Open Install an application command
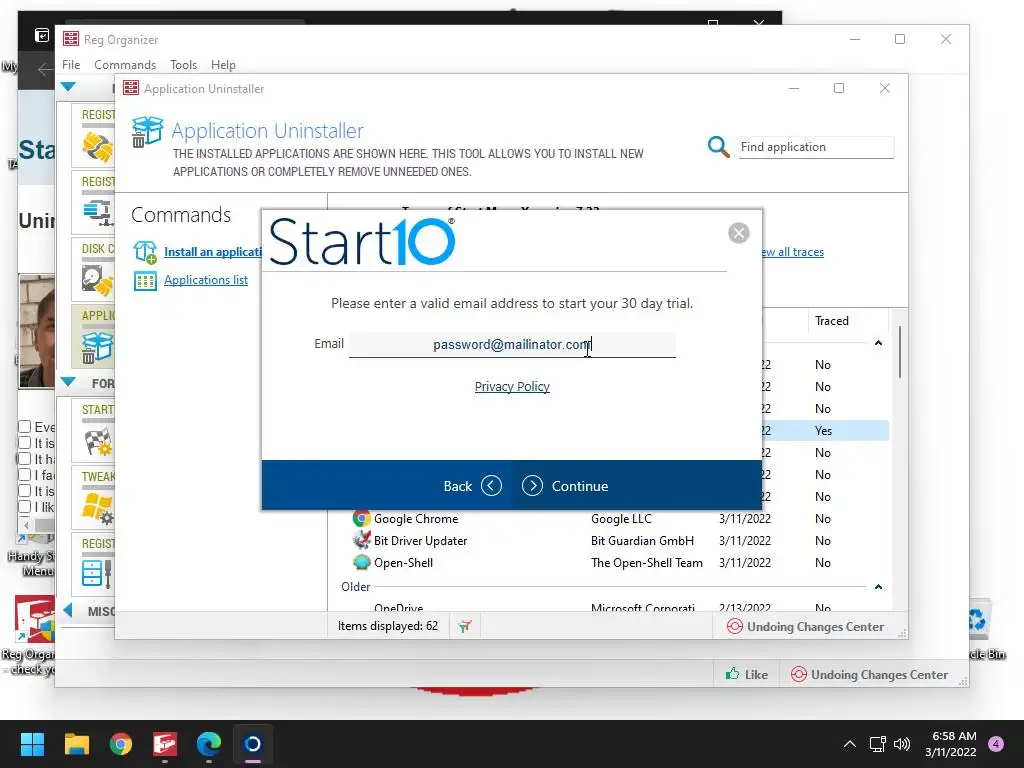The width and height of the screenshot is (1024, 768). click(213, 252)
